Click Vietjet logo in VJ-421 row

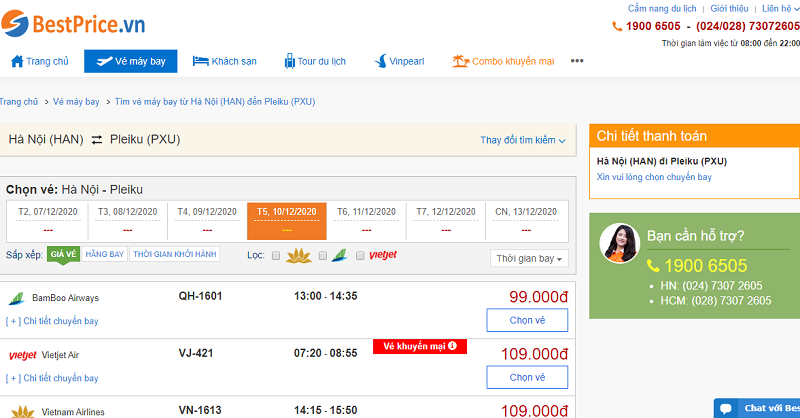pos(22,355)
